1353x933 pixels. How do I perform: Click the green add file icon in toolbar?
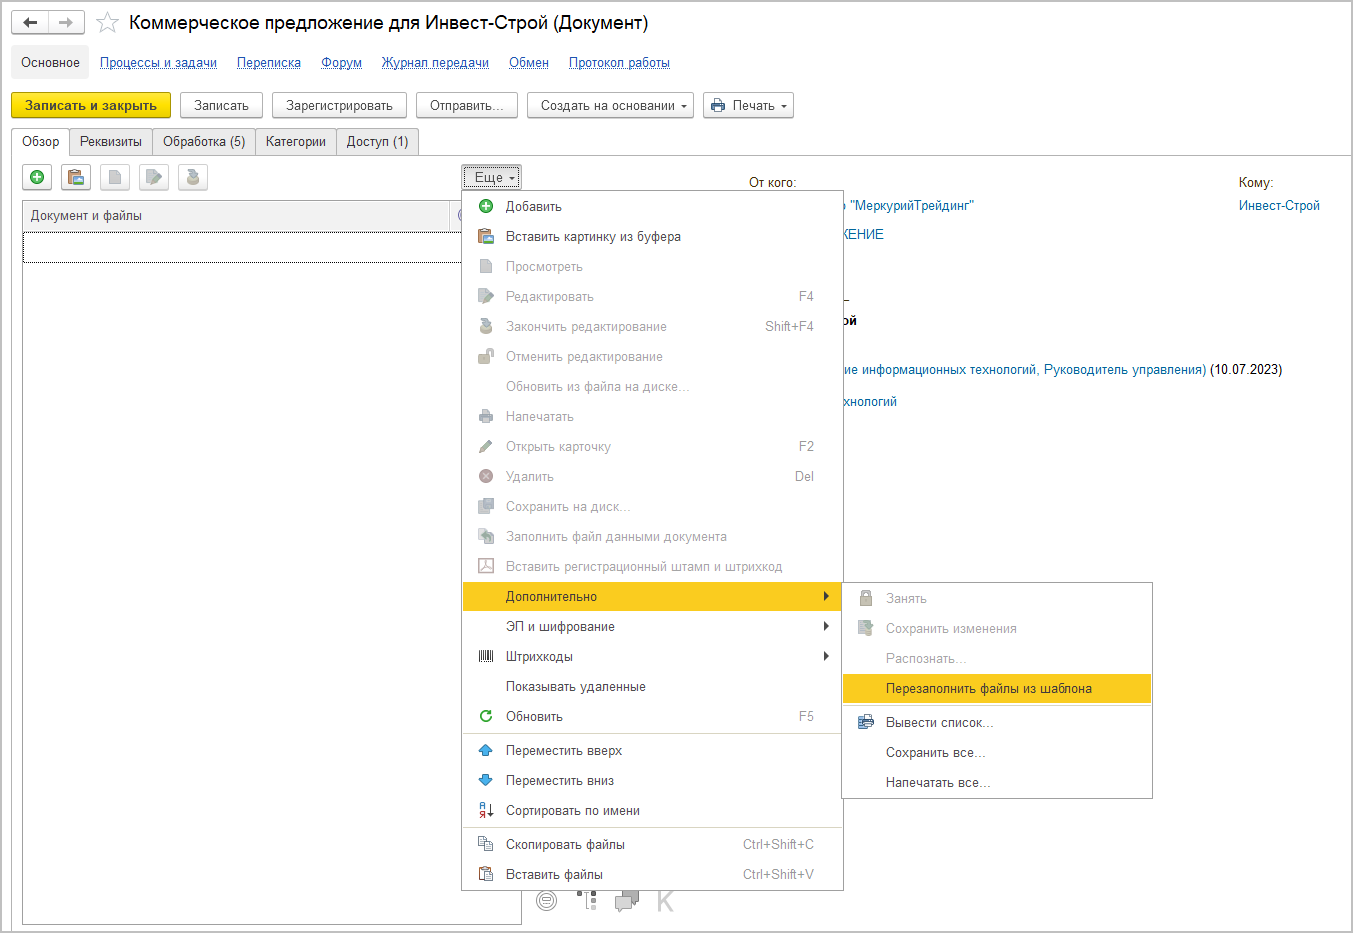[x=37, y=177]
